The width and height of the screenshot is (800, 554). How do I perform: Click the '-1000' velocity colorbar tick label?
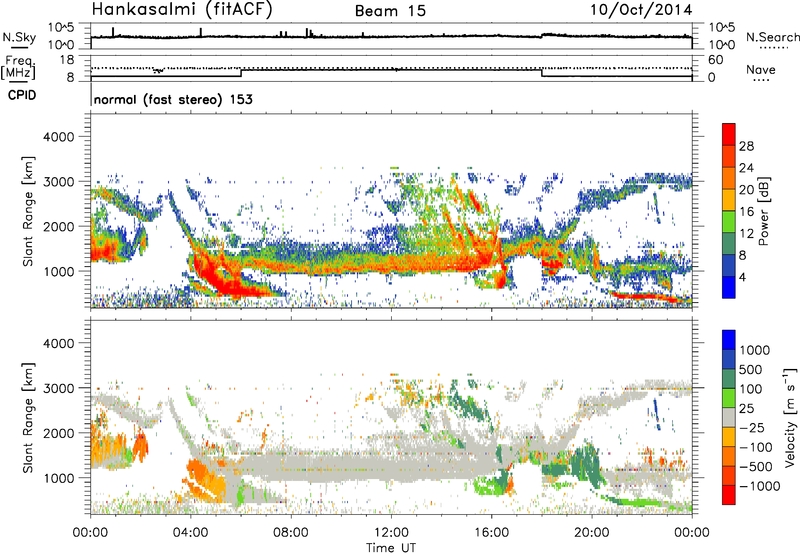(x=759, y=486)
